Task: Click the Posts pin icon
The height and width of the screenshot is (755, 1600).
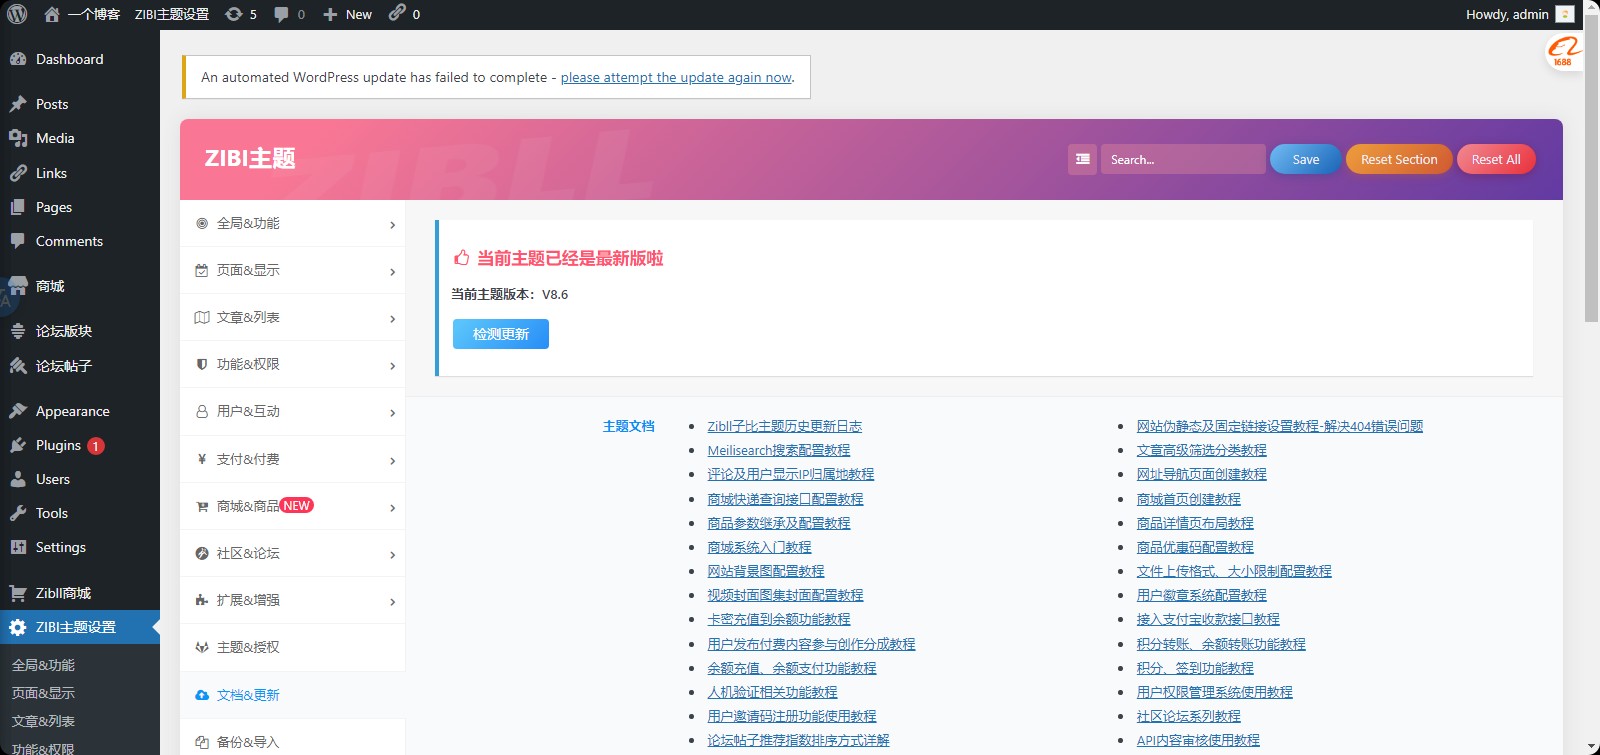Action: pos(18,104)
